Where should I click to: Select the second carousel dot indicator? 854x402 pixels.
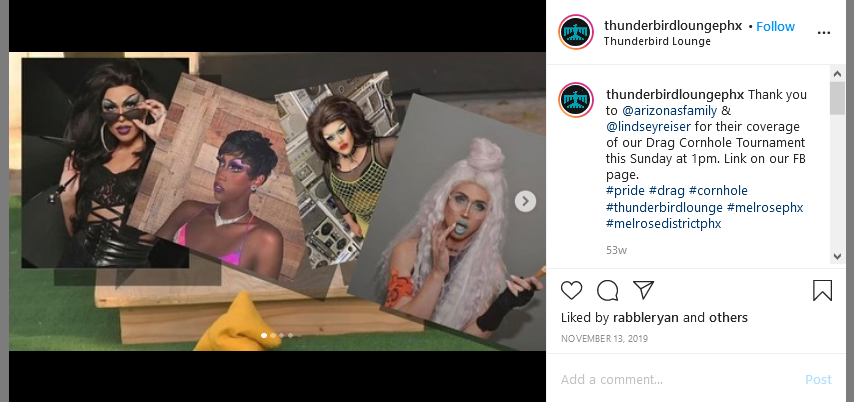pos(273,336)
